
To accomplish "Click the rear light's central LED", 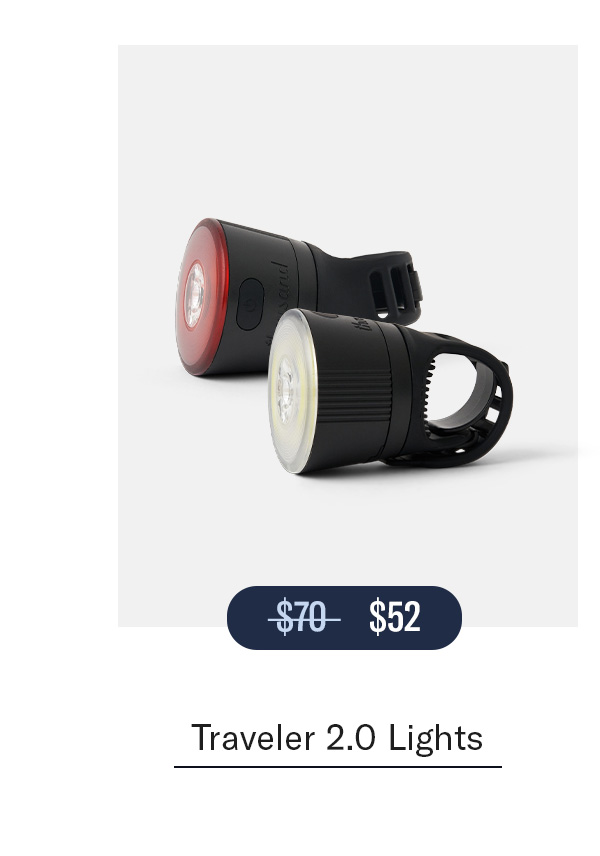I will pos(194,295).
